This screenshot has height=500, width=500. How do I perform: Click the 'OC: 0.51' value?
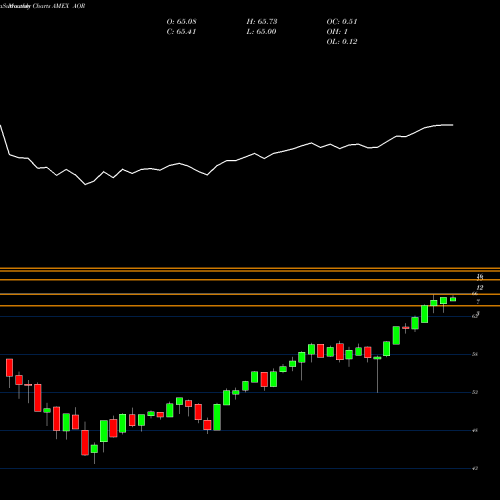(342, 22)
